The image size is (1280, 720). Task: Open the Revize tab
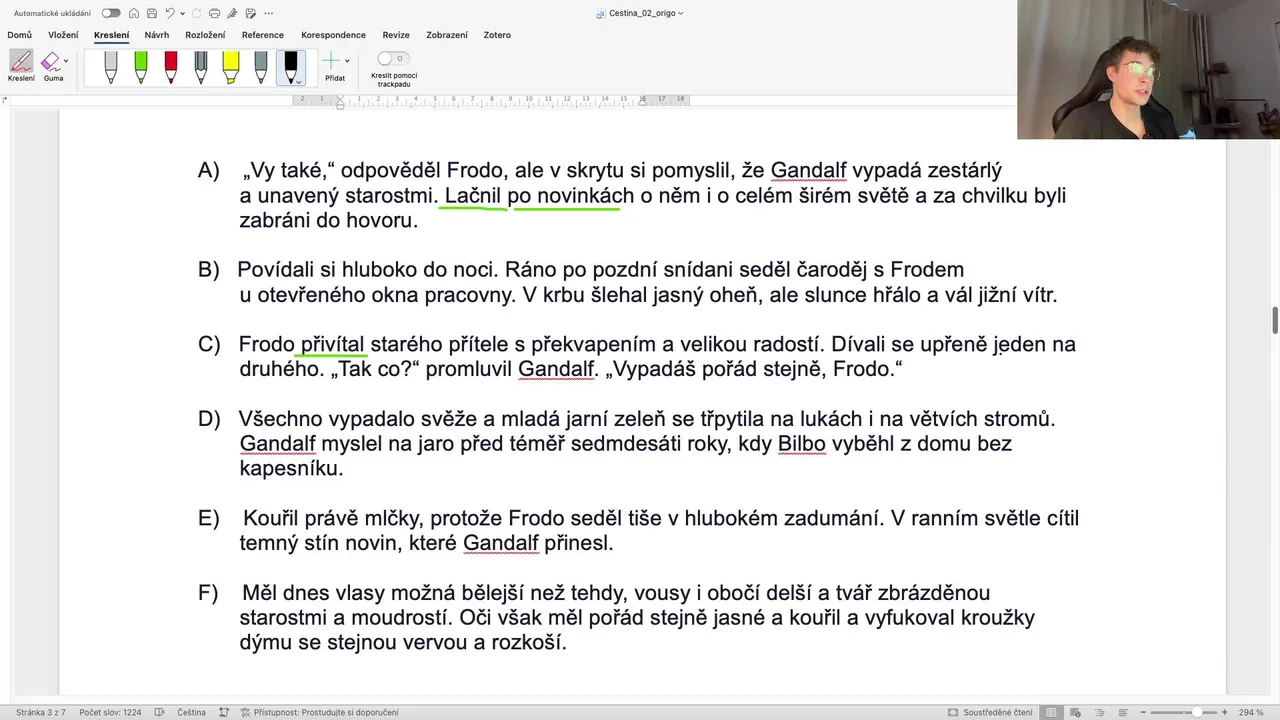coord(396,35)
